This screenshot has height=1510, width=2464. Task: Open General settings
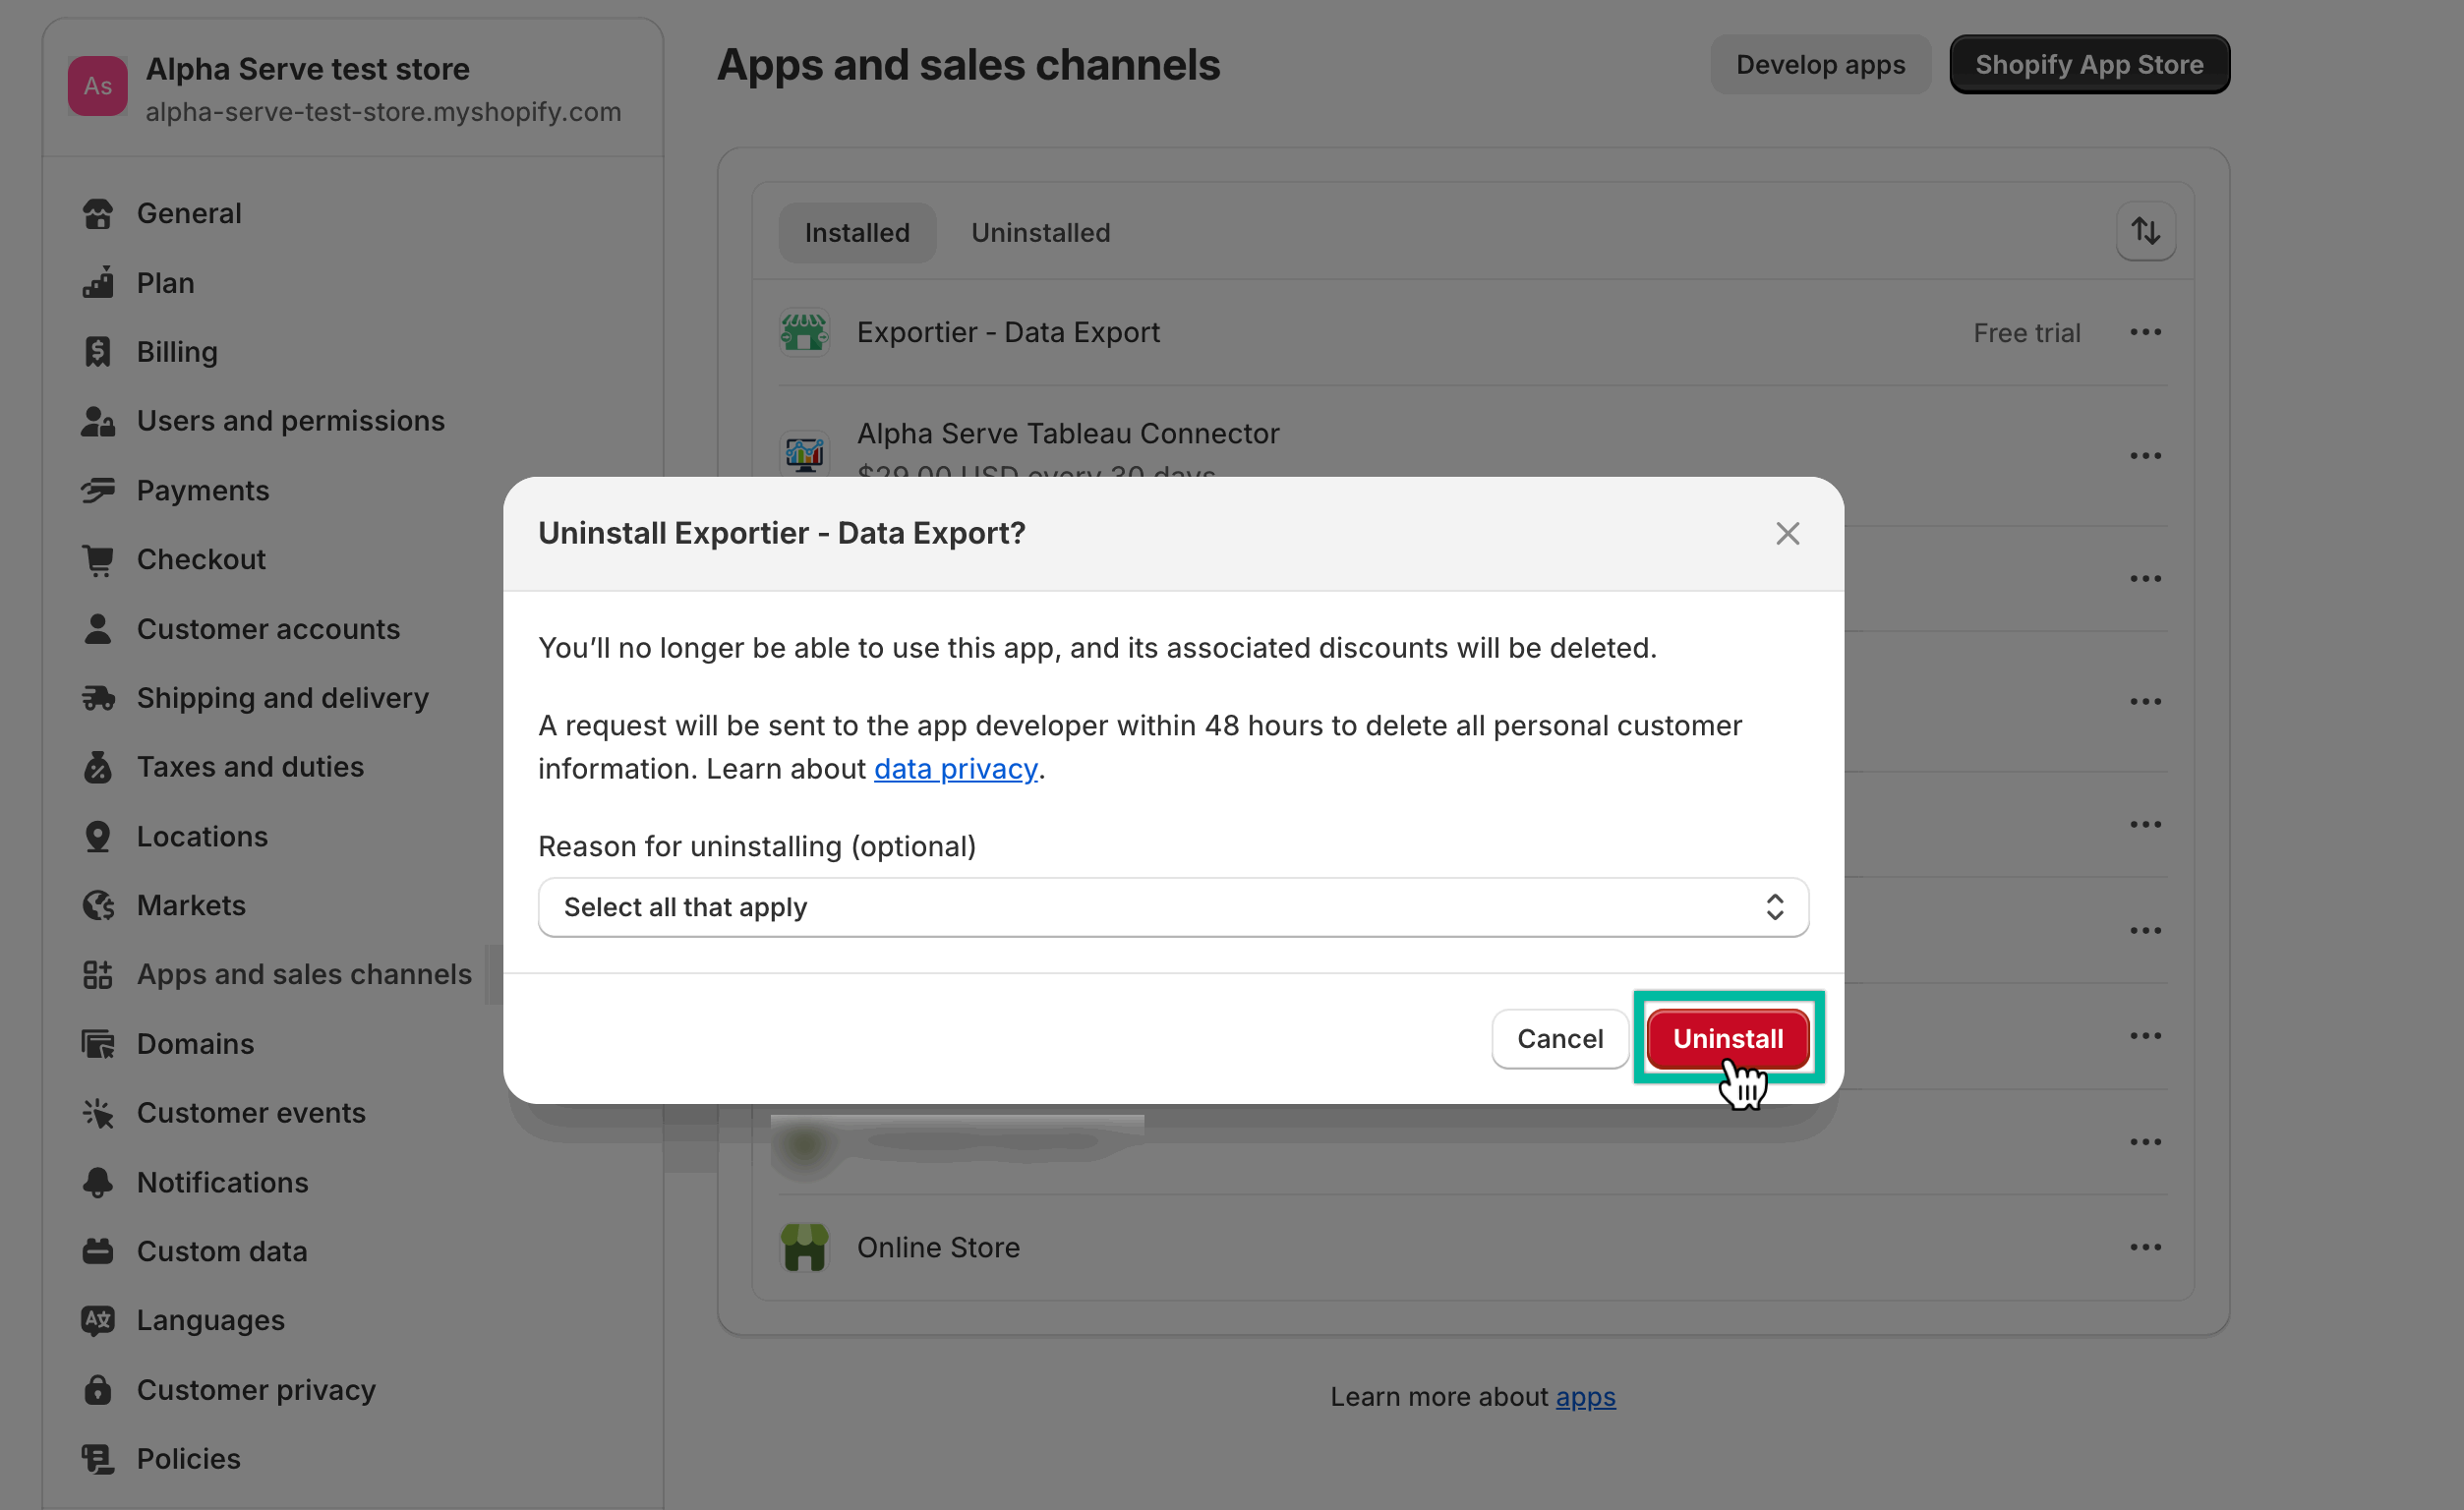(188, 213)
